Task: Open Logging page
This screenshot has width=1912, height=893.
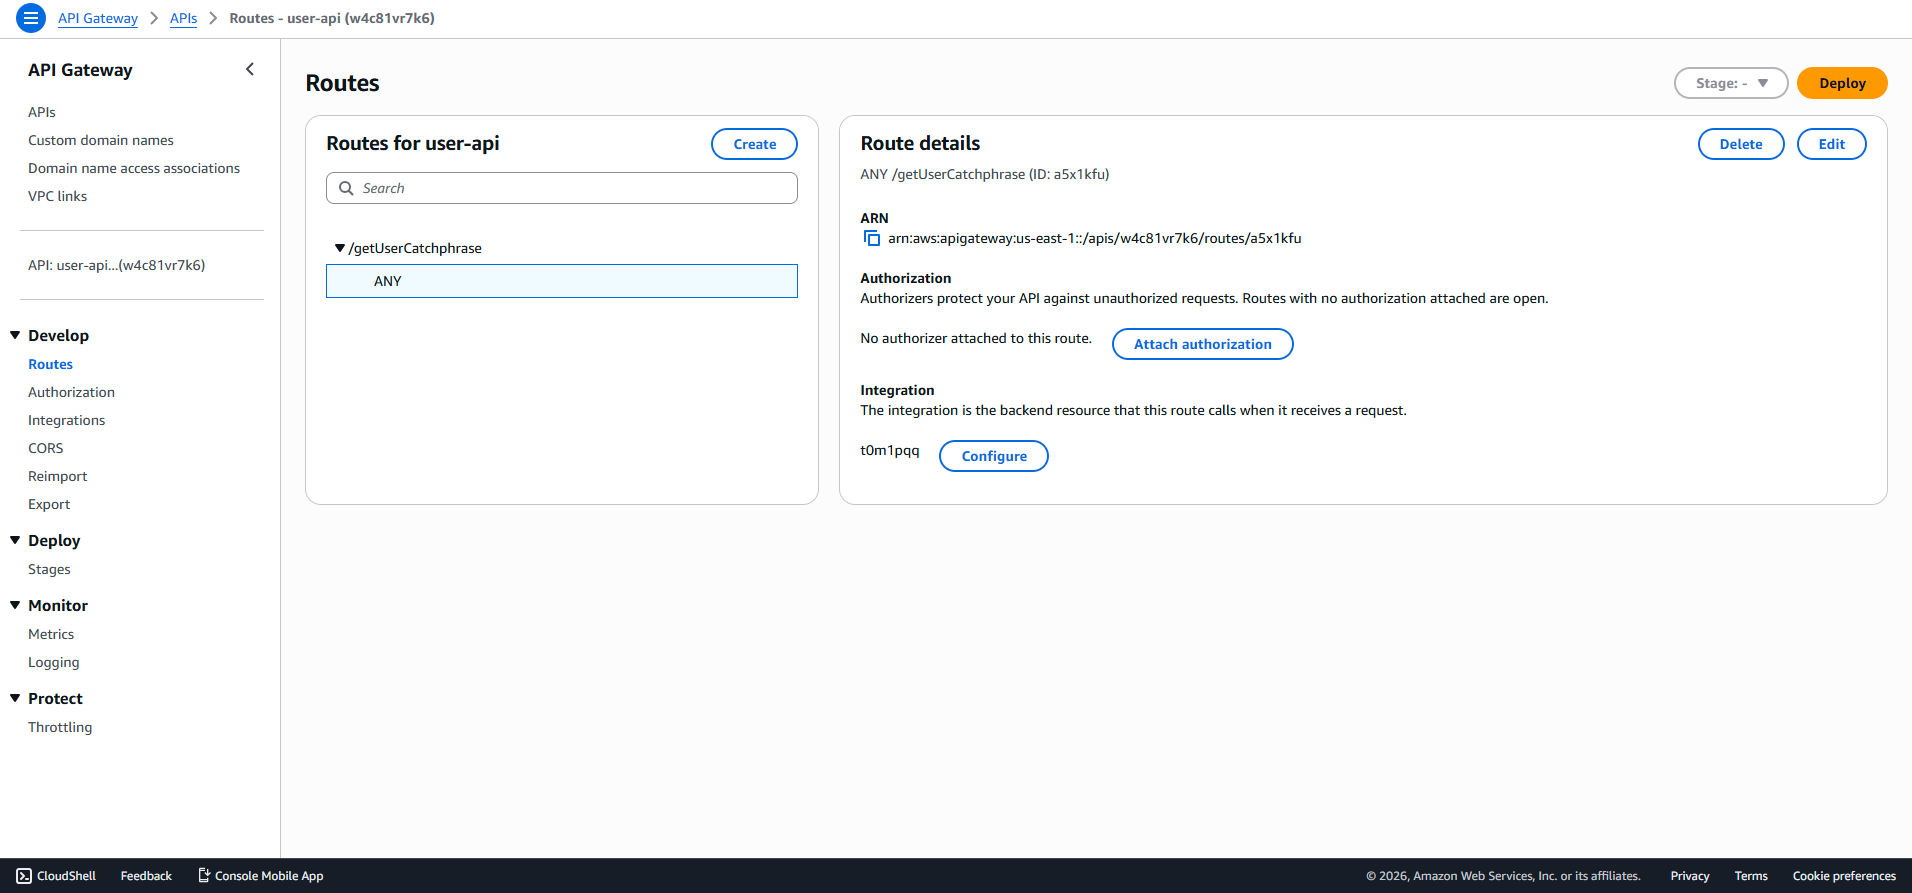Action: [x=53, y=662]
